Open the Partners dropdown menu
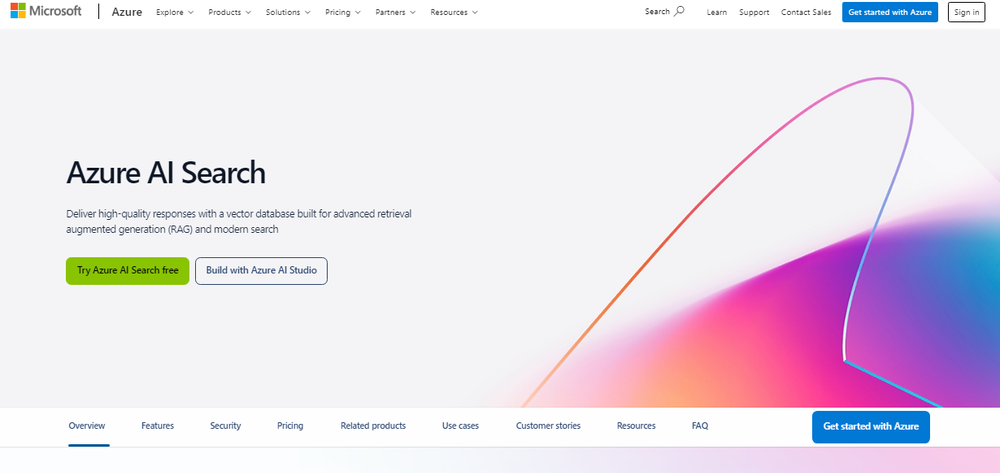 (x=395, y=12)
